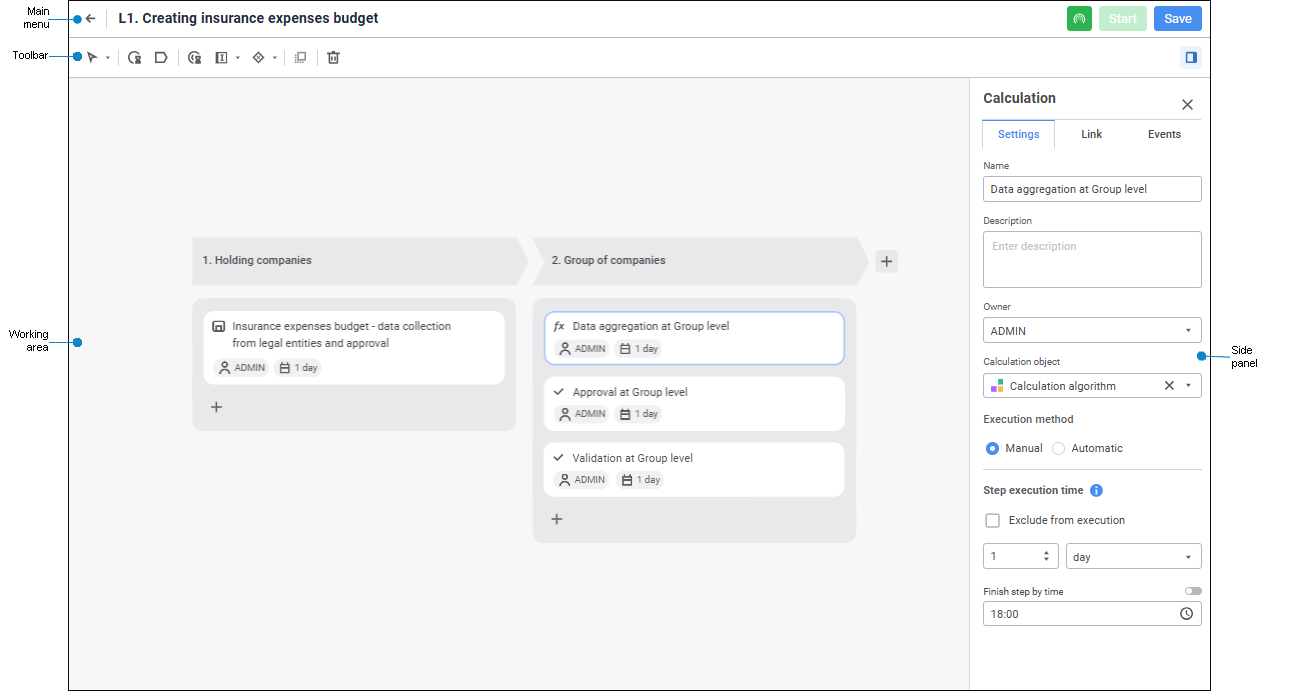Viewport: 1291px width, 691px height.
Task: Click ADMIN badge on Approval card
Action: pyautogui.click(x=582, y=414)
